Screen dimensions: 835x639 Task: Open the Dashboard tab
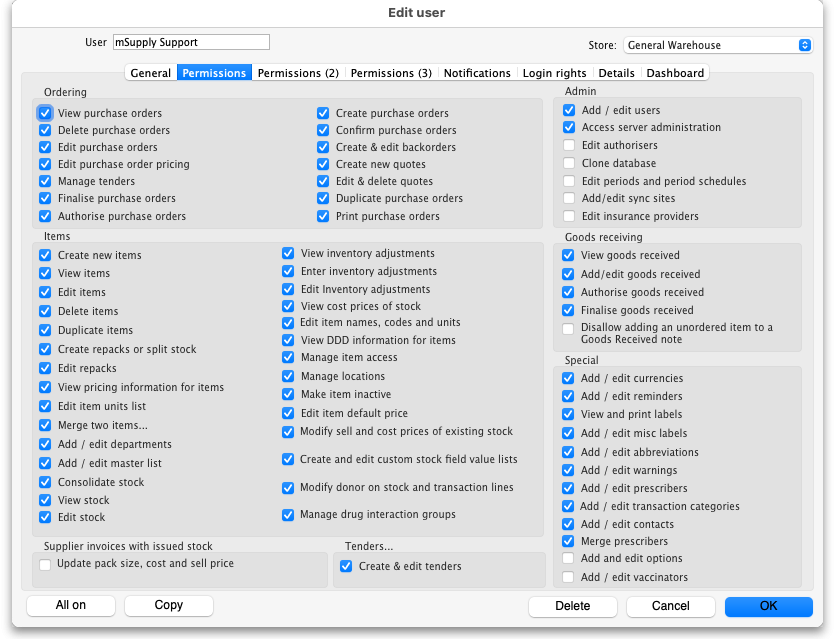(x=675, y=73)
